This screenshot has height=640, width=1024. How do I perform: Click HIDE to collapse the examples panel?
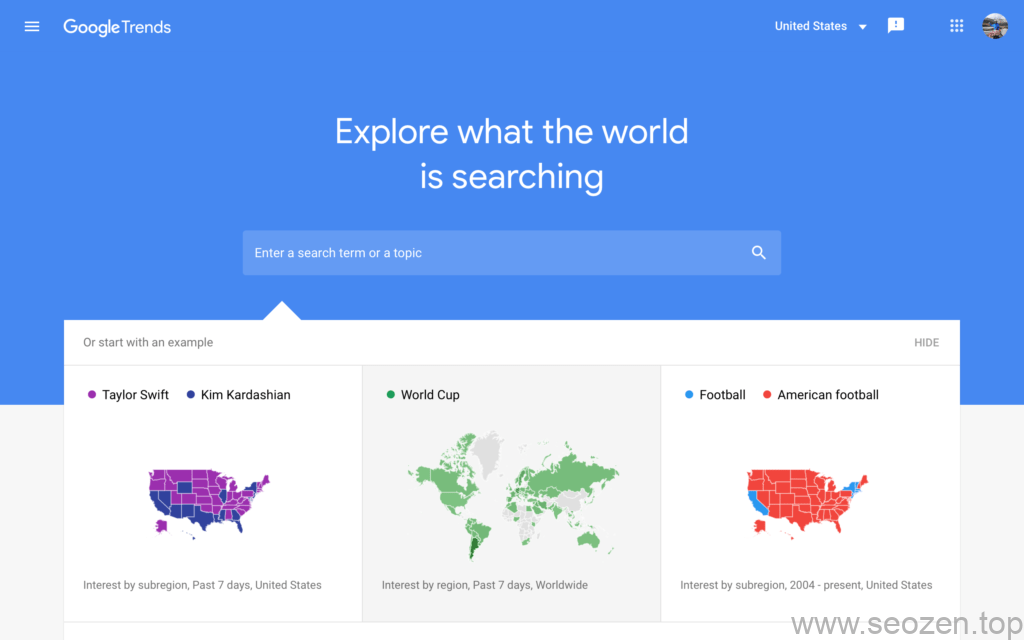(926, 342)
